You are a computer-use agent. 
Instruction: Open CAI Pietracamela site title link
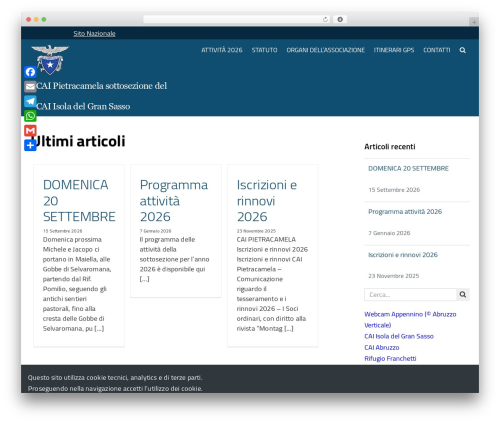[x=102, y=96]
